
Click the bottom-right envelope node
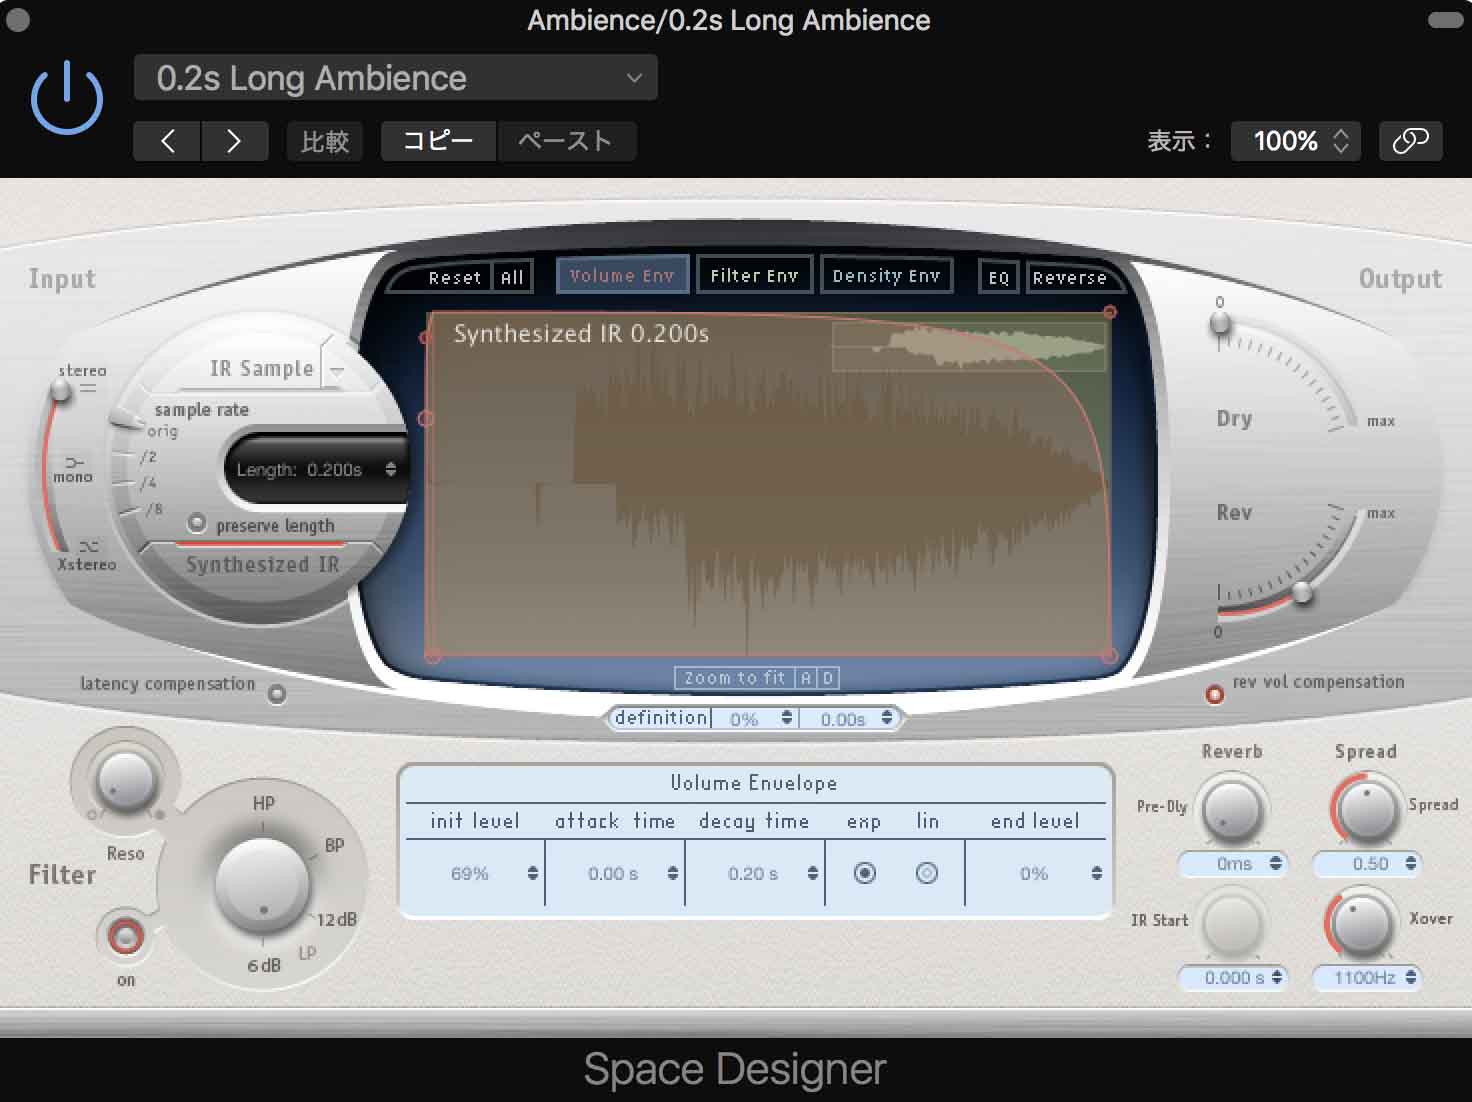click(1109, 656)
